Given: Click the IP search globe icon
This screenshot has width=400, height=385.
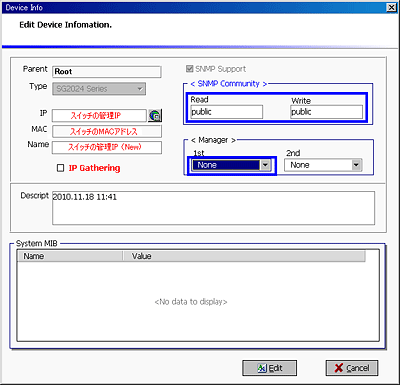Looking at the screenshot, I should [155, 115].
